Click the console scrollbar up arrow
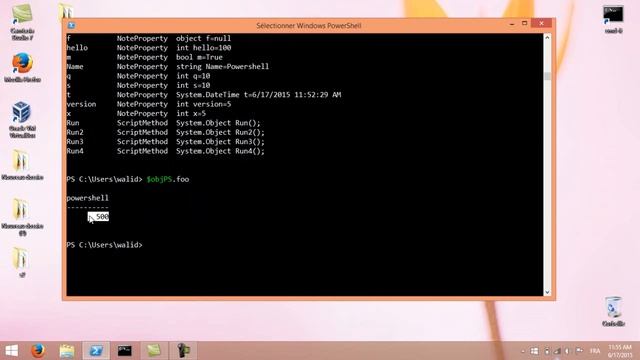 click(547, 38)
